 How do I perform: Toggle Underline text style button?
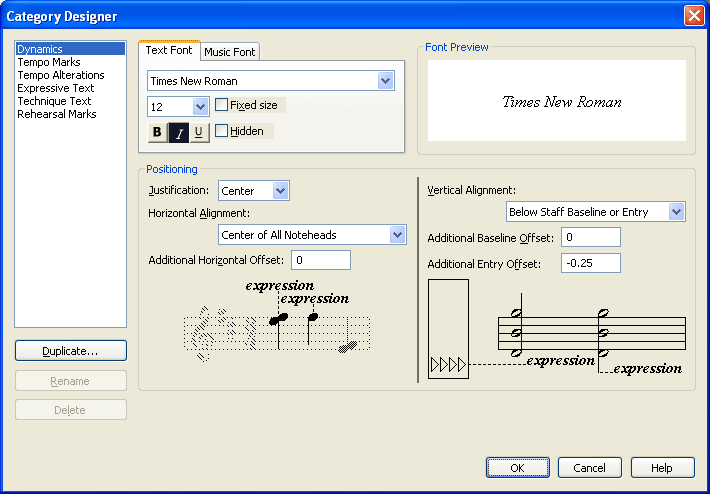coord(198,132)
